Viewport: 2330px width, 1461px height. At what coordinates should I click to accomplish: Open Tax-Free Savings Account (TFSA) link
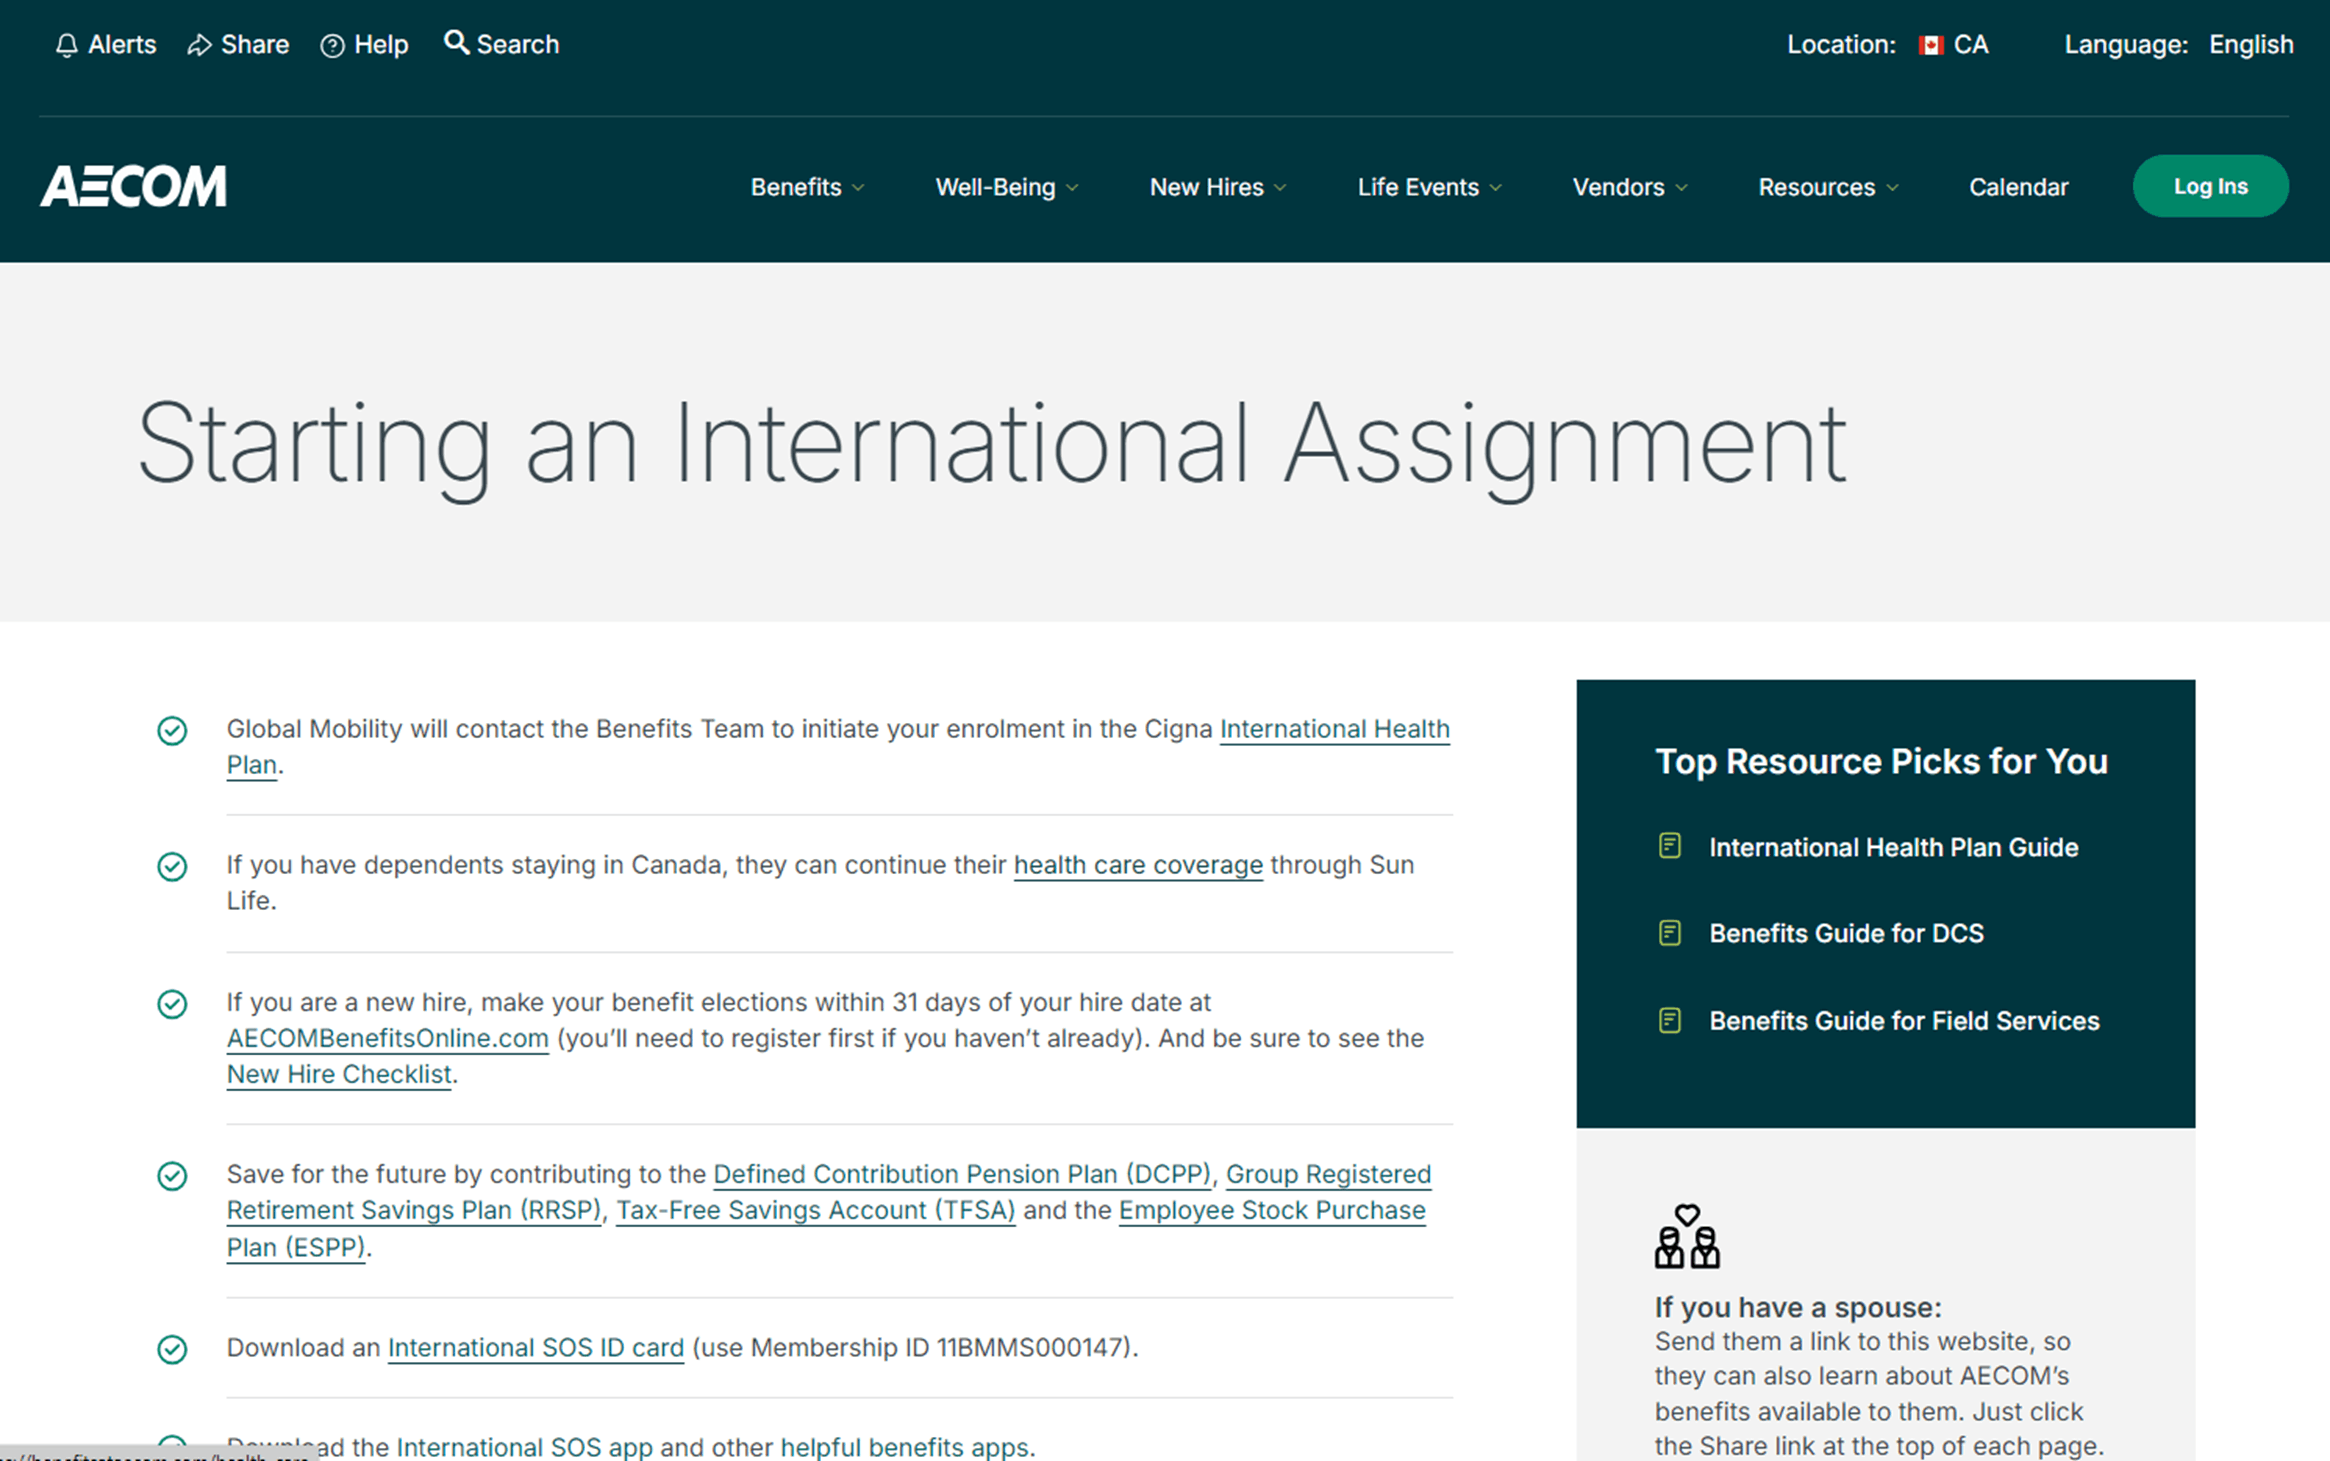[x=815, y=1210]
